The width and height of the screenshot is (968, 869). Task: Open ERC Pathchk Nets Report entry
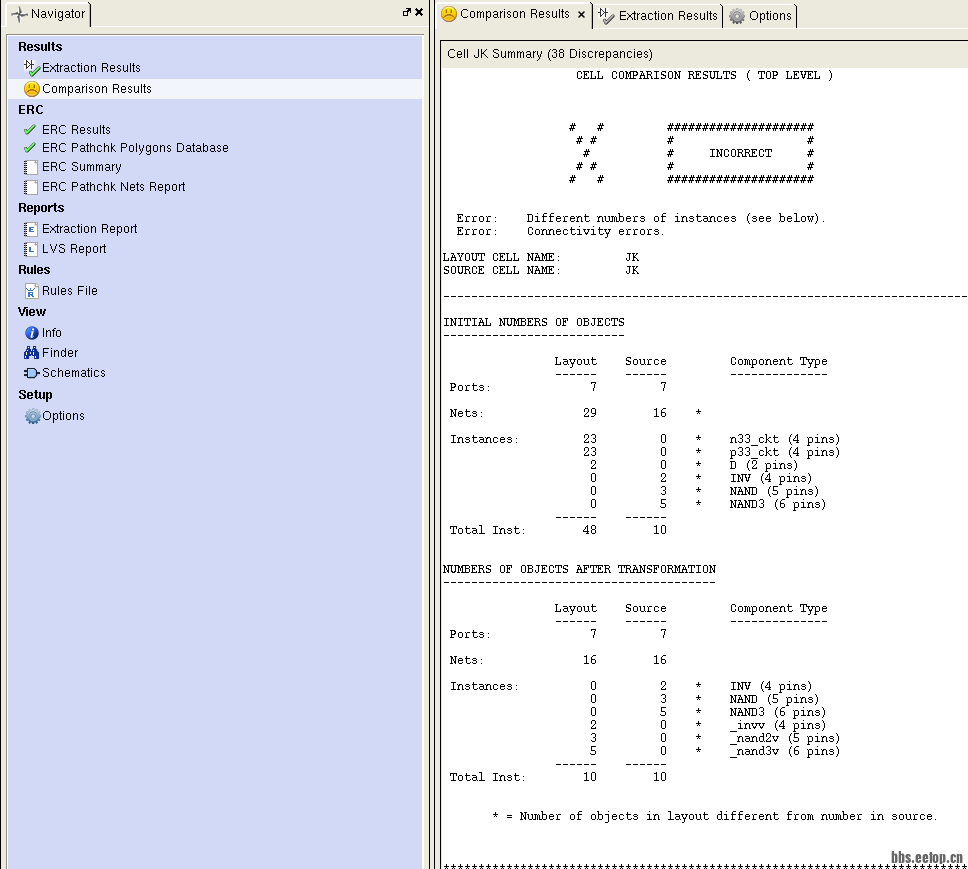pos(114,187)
